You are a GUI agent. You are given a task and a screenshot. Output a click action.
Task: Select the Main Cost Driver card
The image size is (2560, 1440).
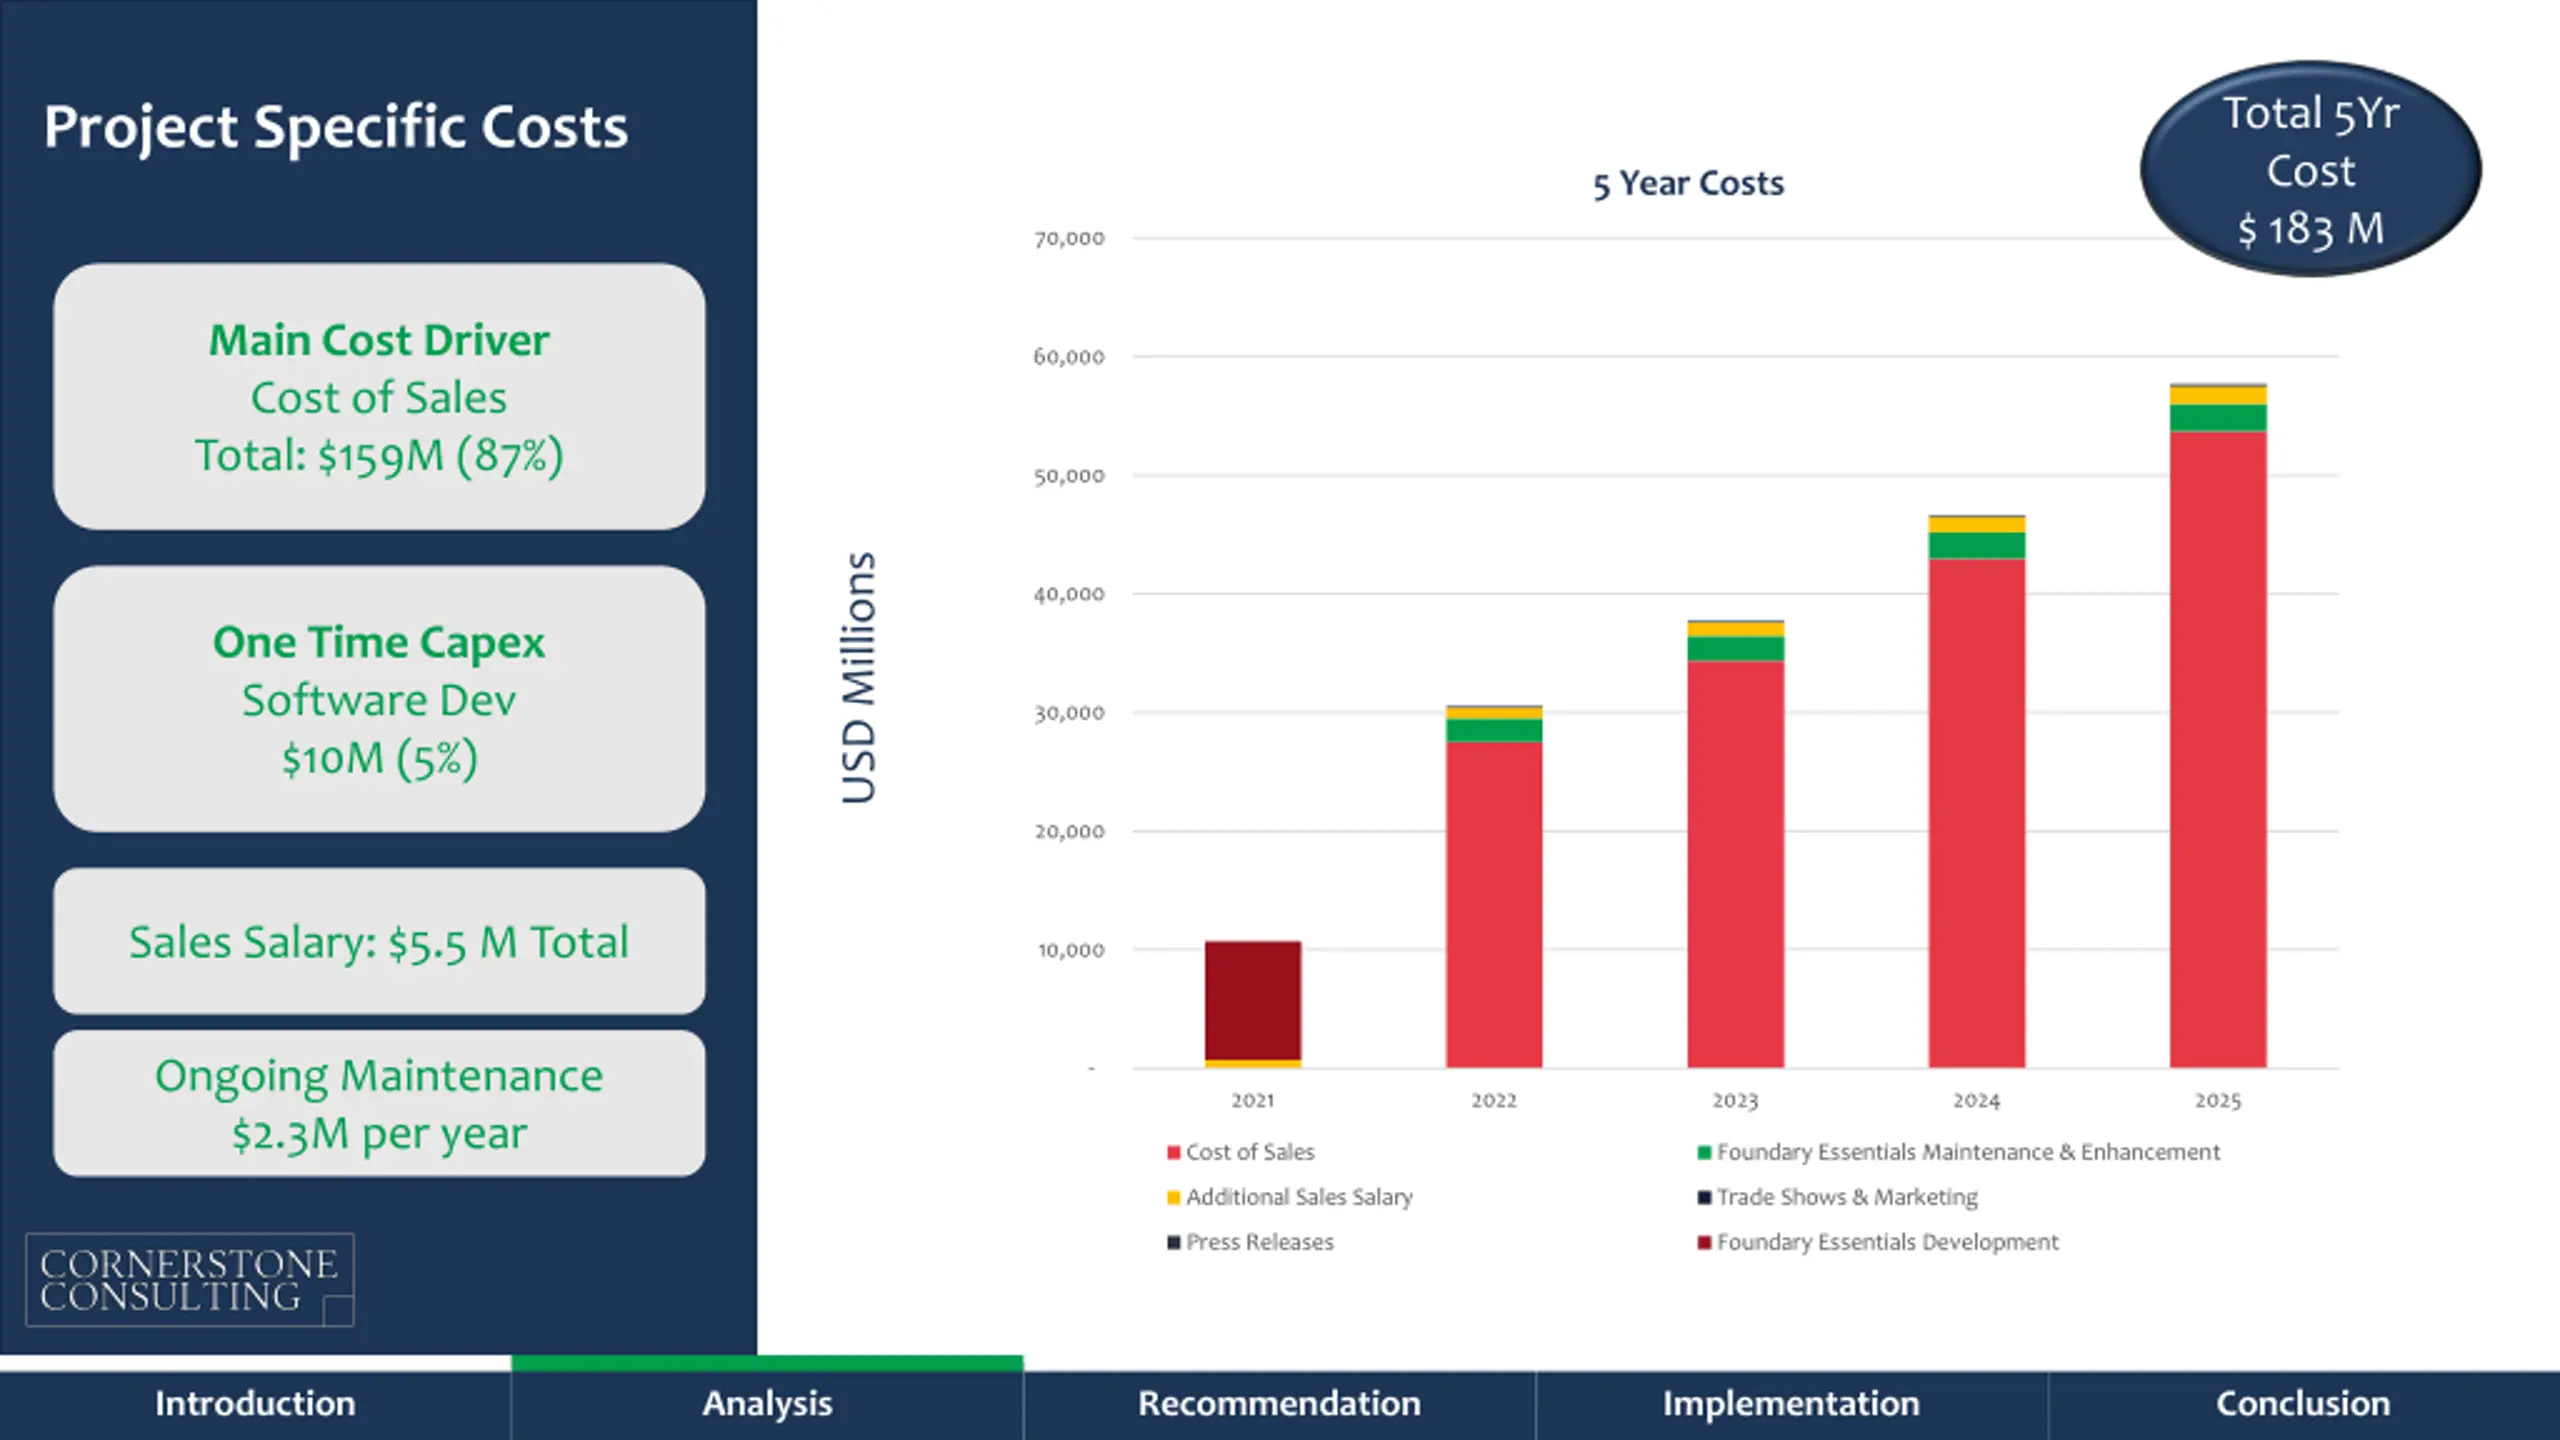pos(379,397)
